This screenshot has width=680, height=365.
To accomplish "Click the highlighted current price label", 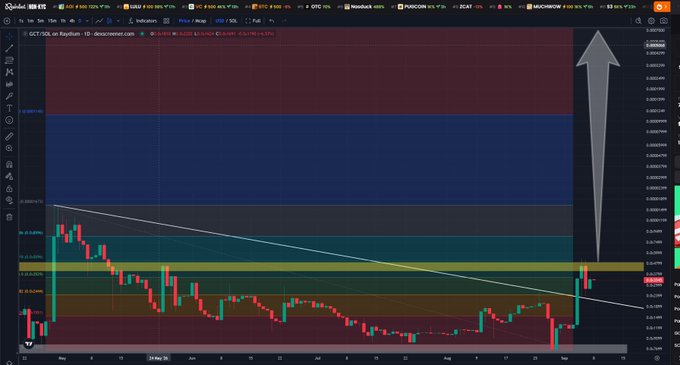I will [x=654, y=280].
